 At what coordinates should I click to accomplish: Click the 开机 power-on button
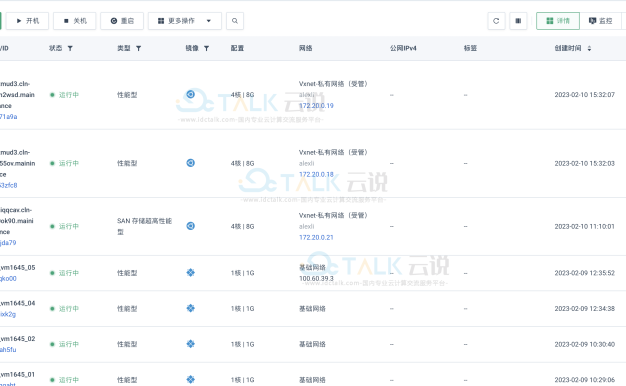pos(28,21)
